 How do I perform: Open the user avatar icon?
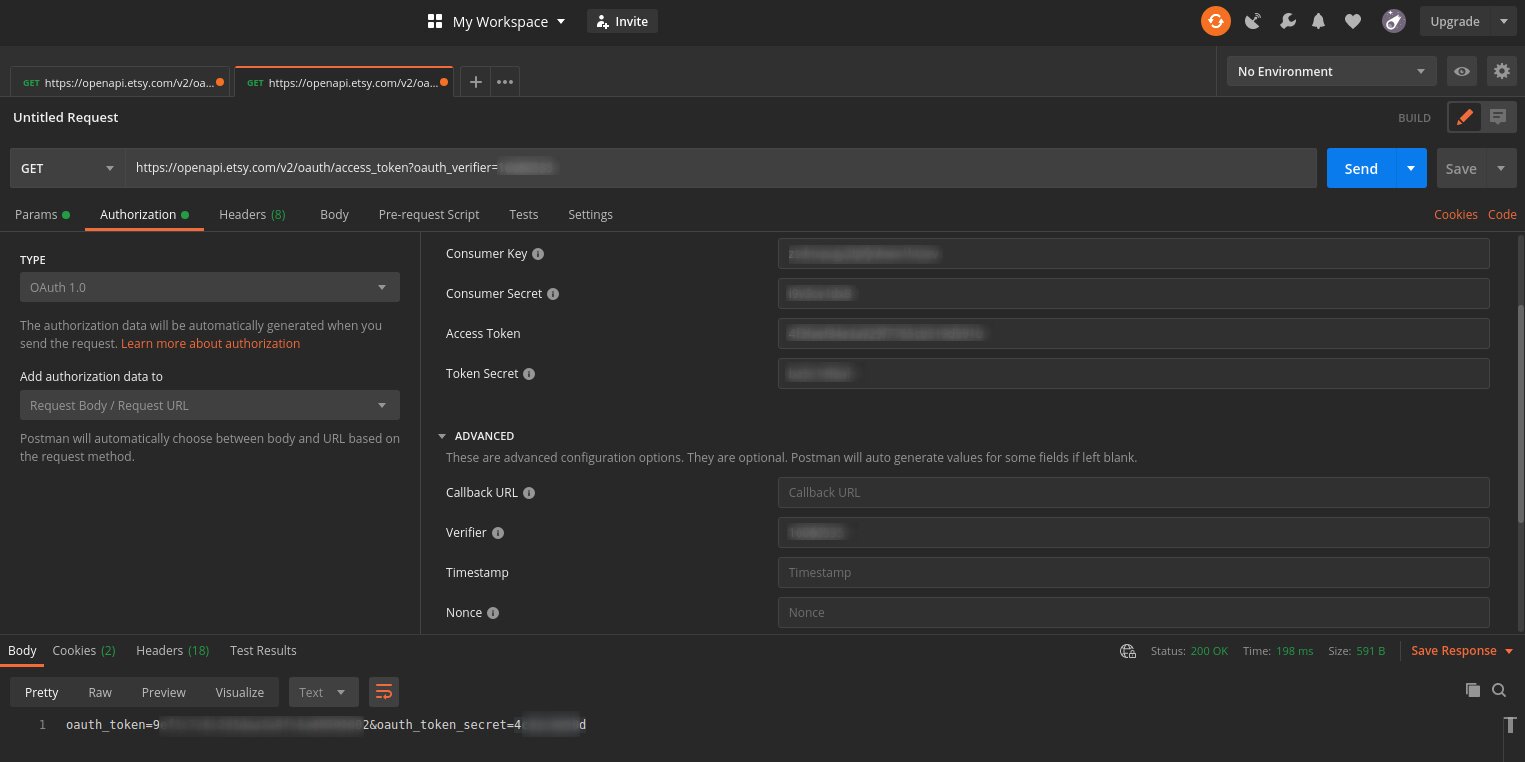click(x=1394, y=21)
